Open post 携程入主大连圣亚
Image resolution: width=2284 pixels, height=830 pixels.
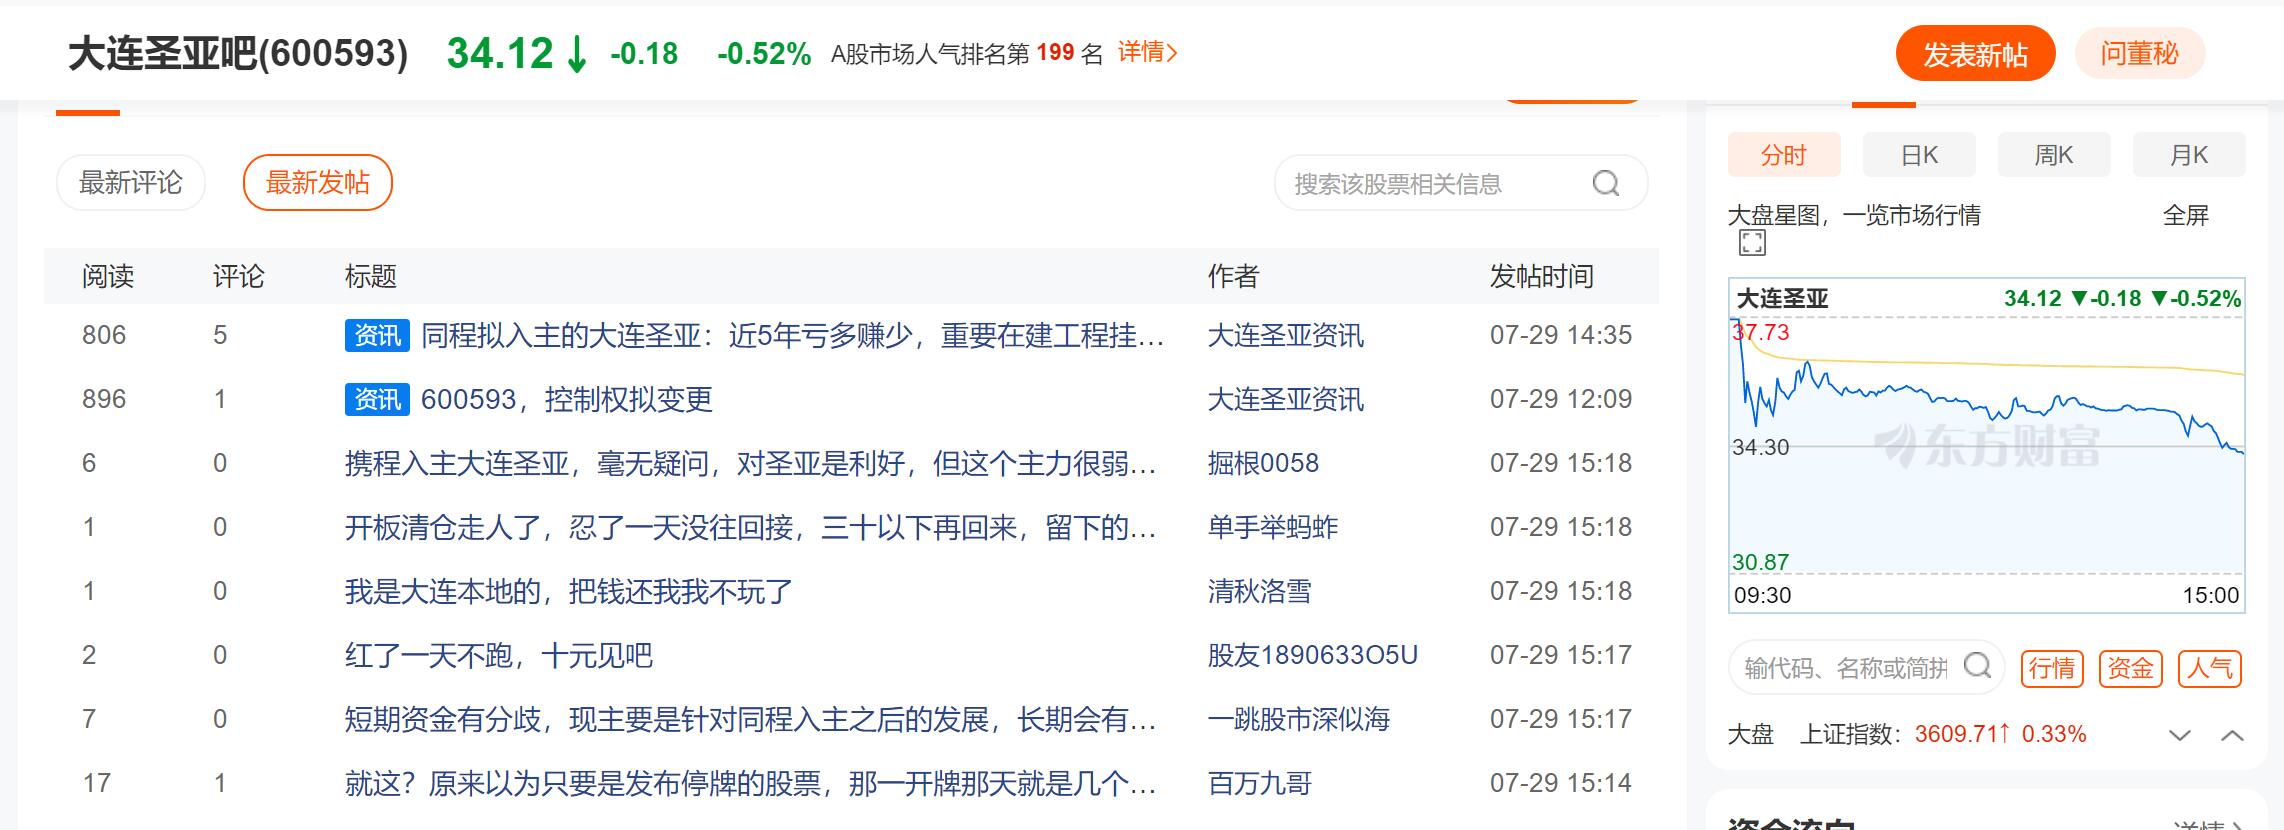[750, 463]
